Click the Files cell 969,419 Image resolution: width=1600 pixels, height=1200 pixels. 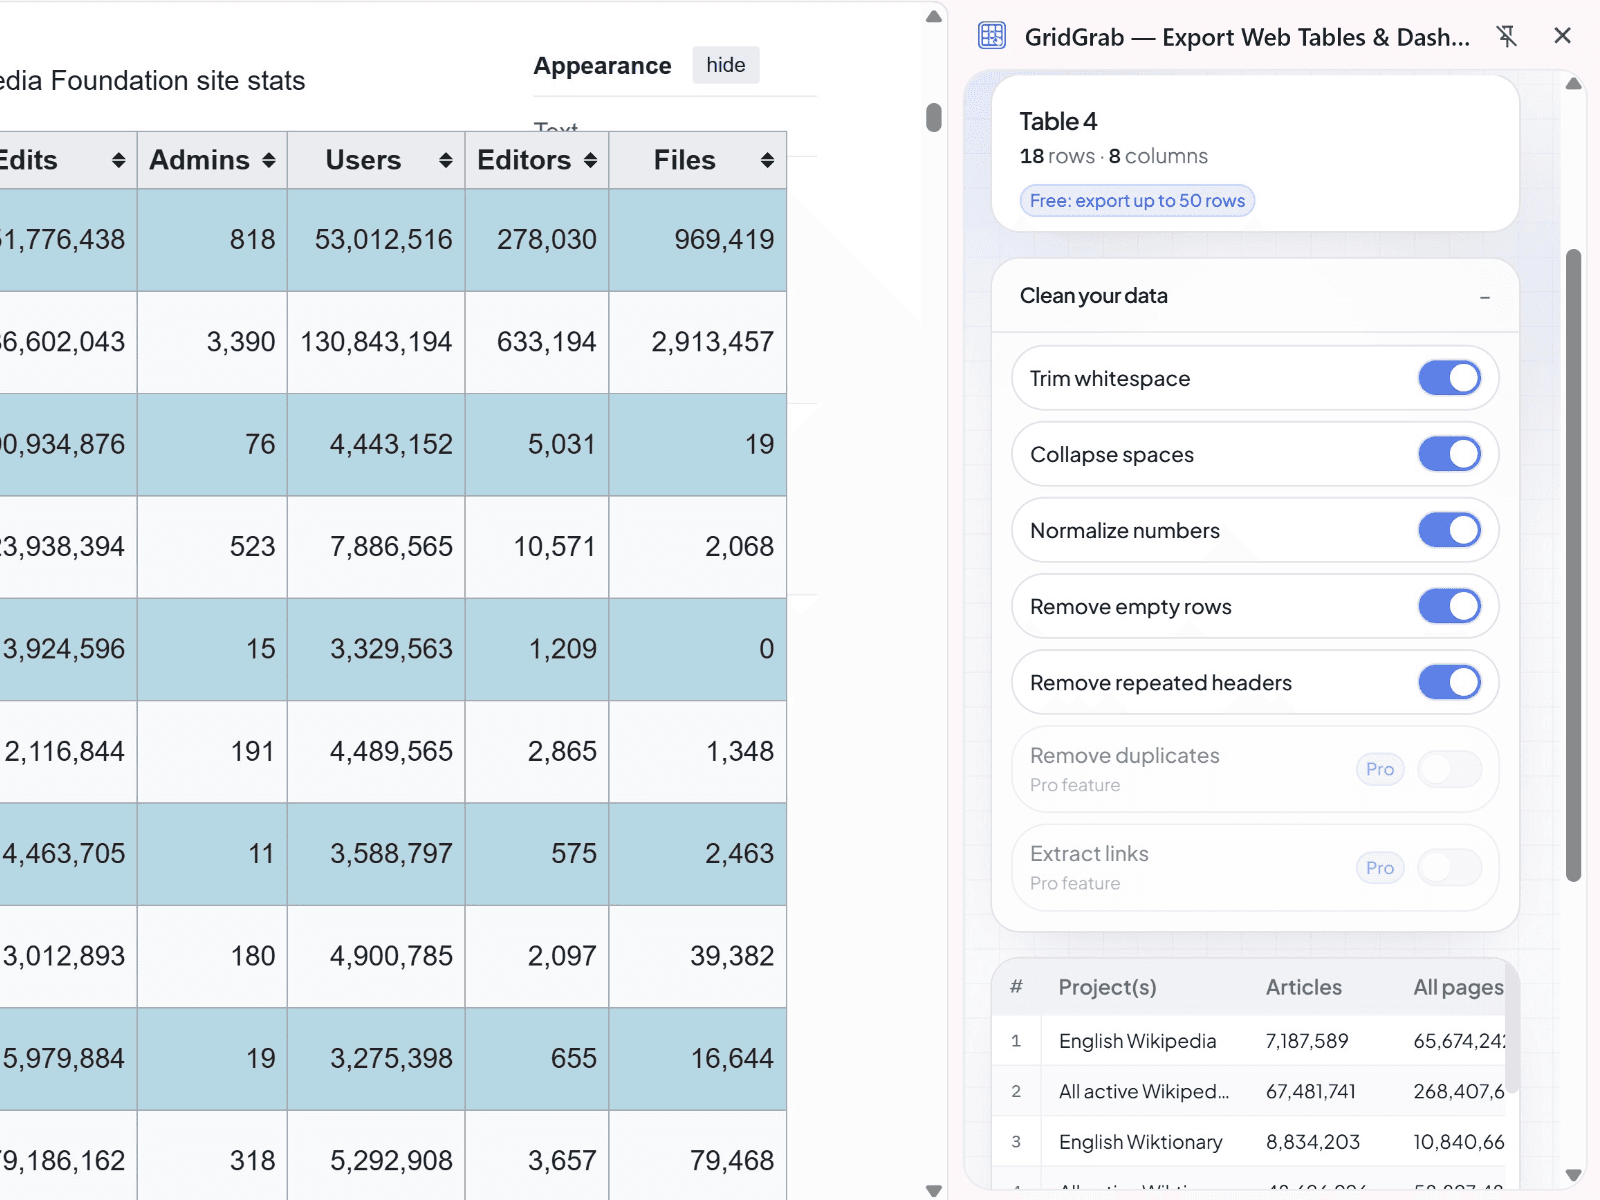tap(698, 240)
